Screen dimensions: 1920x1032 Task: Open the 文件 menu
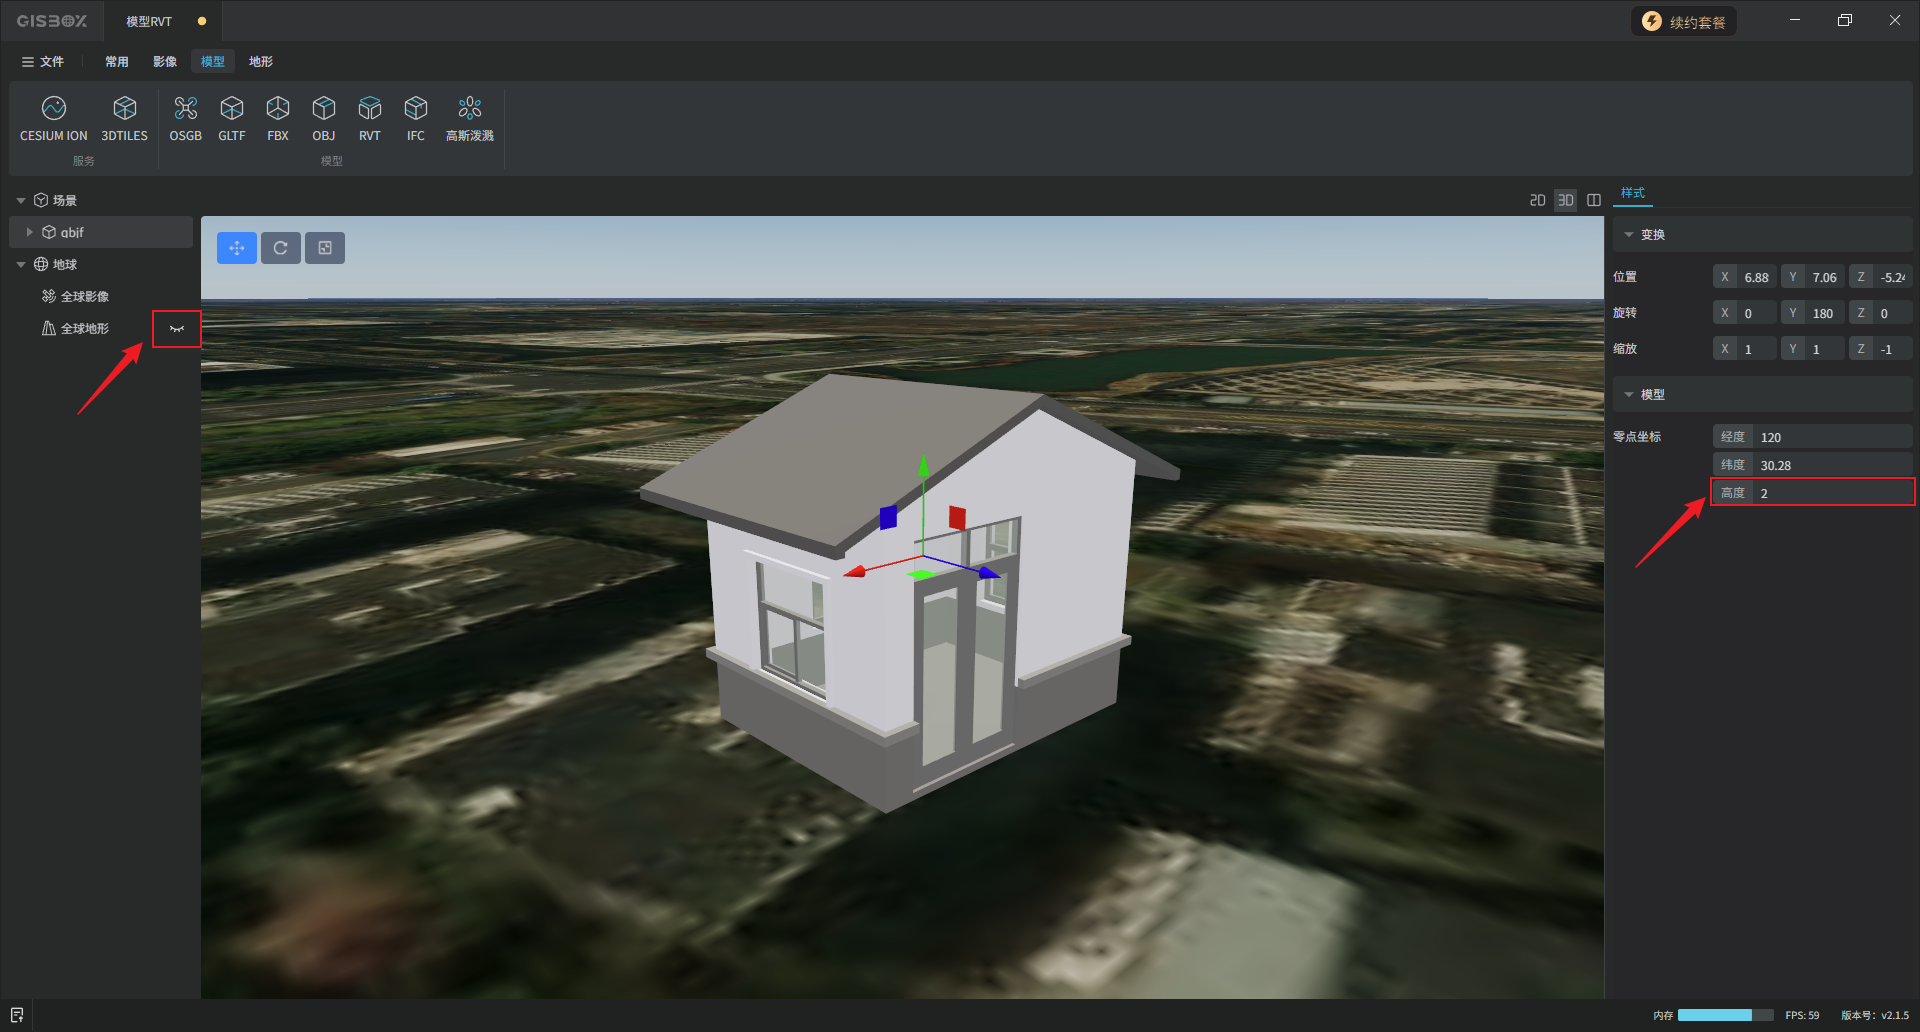tap(43, 62)
